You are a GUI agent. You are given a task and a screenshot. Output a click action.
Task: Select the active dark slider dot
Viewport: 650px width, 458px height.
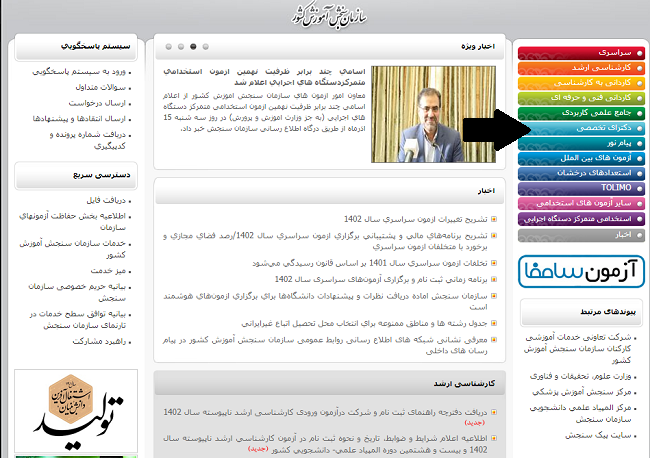(x=193, y=46)
